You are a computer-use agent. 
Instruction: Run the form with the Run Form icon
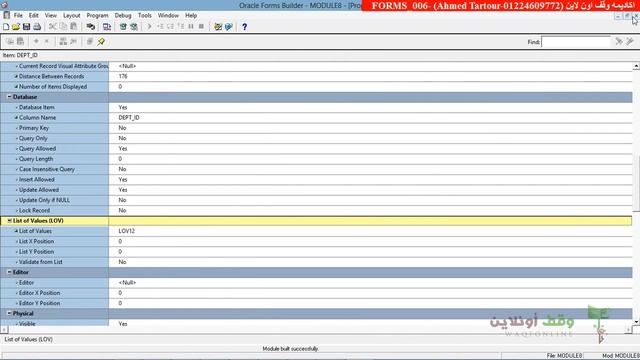click(107, 27)
